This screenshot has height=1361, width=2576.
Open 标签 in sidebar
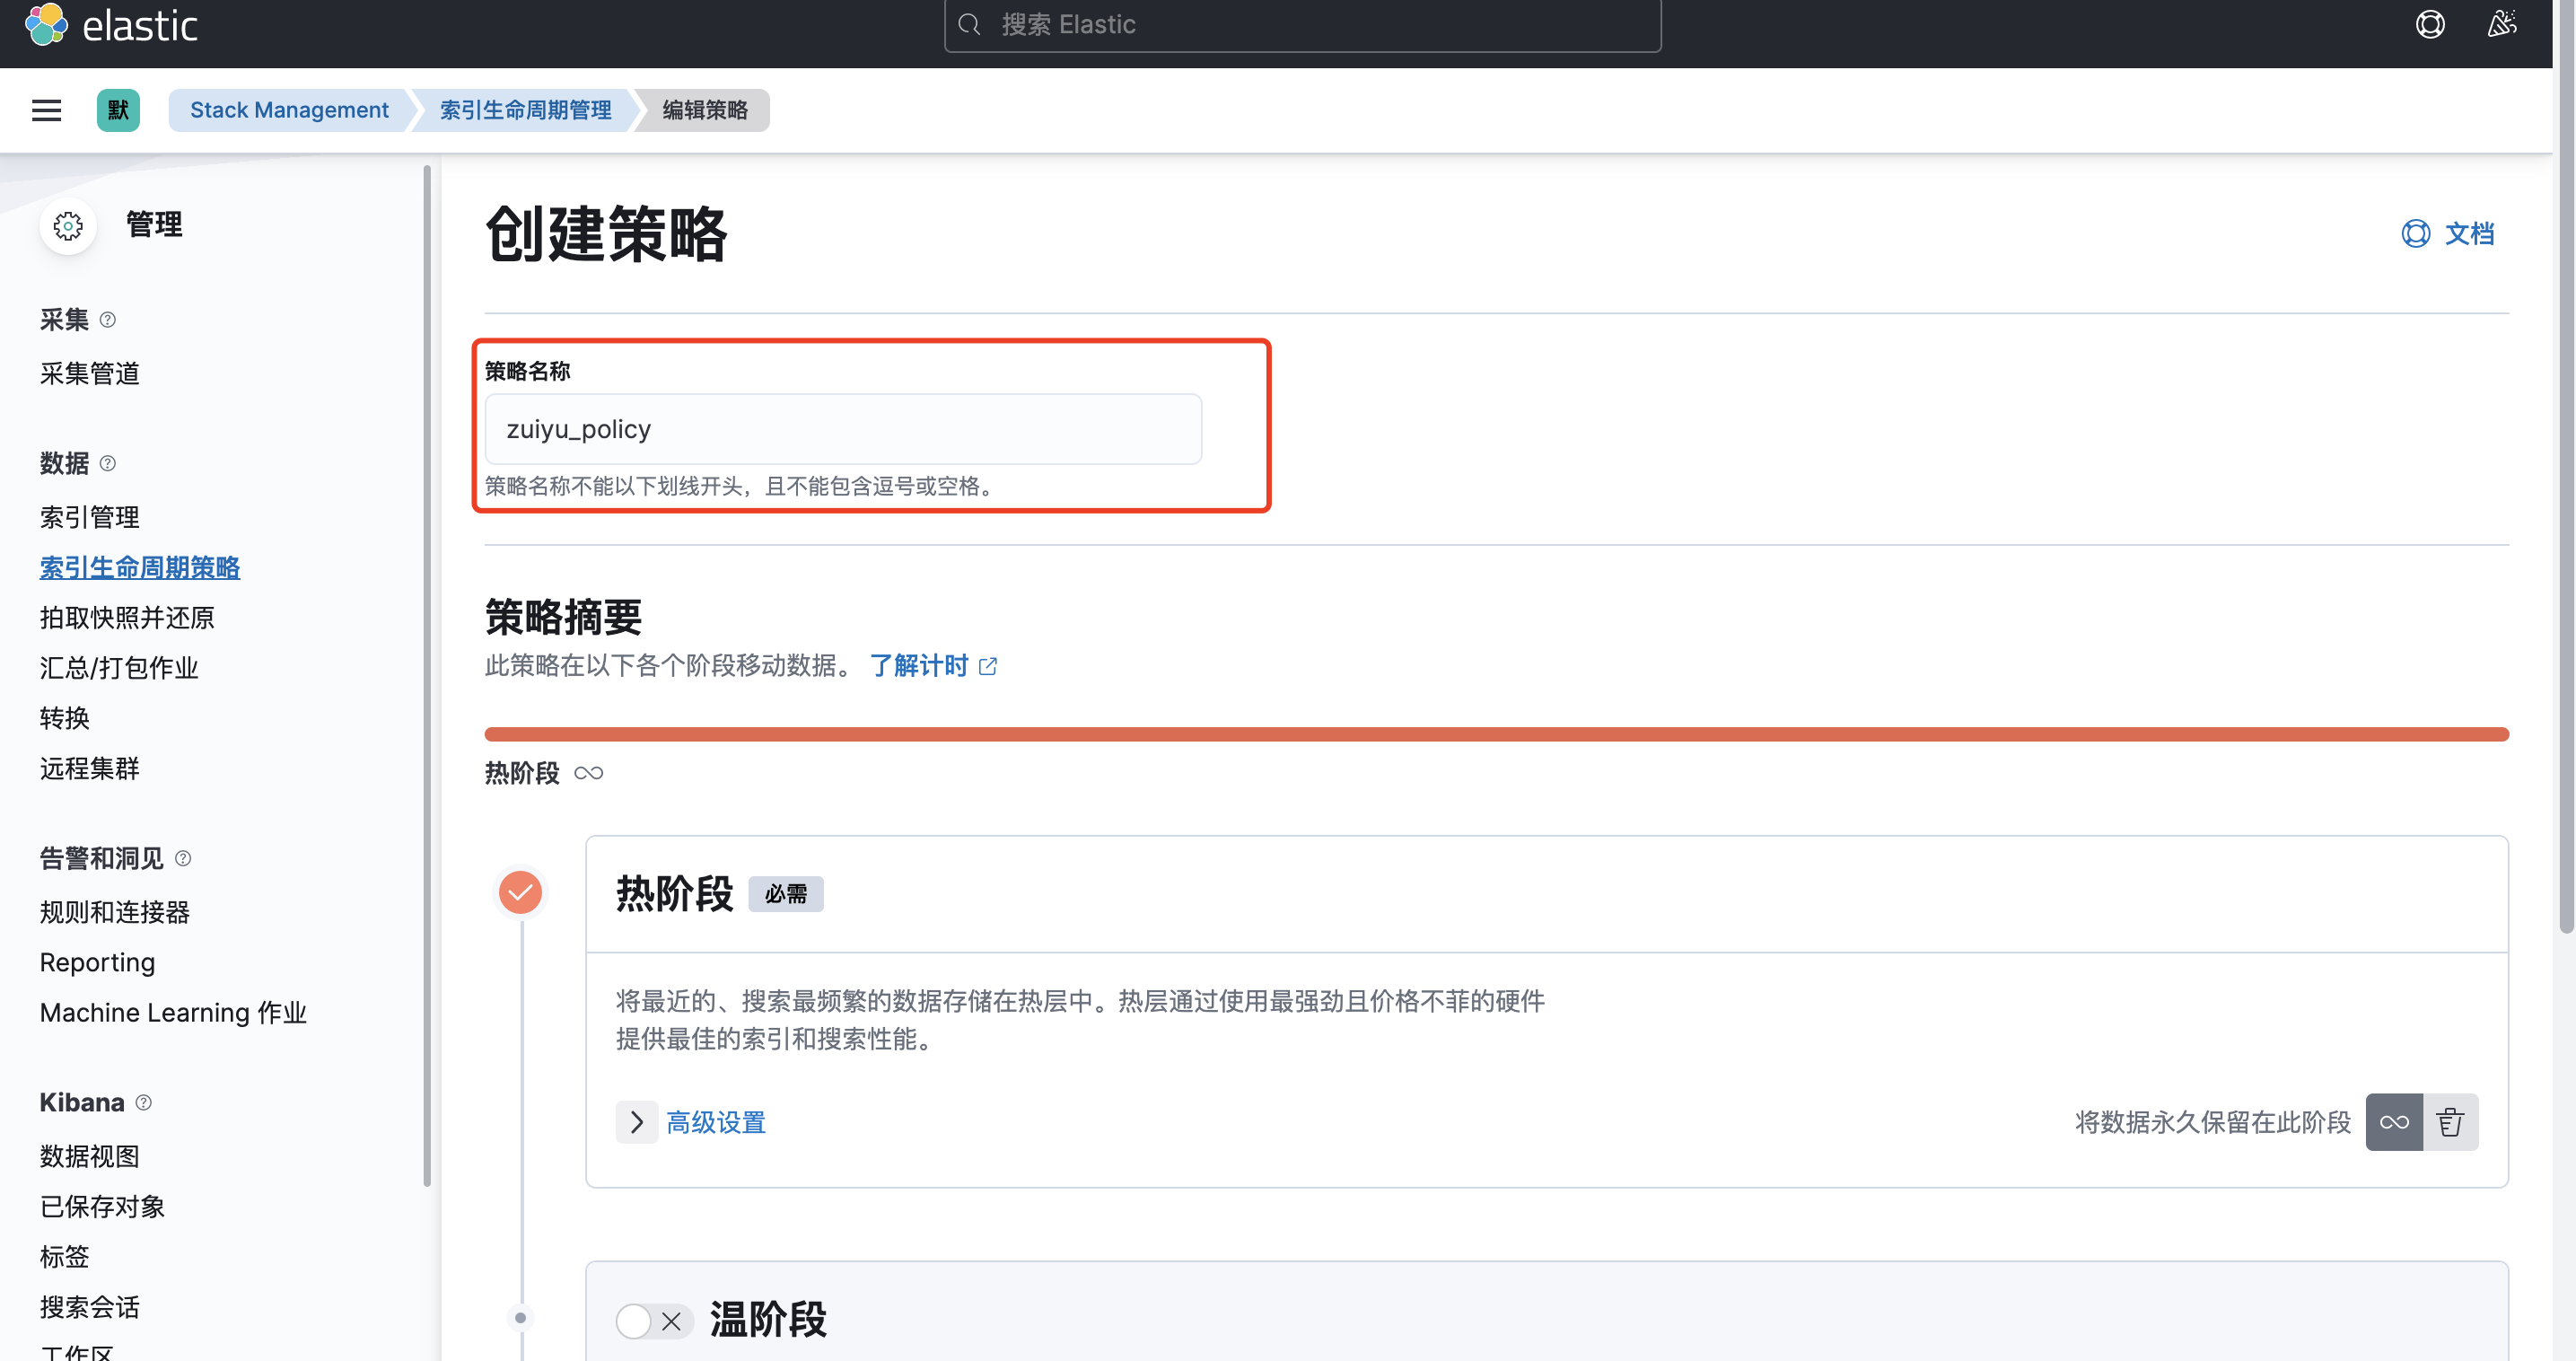pos(65,1257)
